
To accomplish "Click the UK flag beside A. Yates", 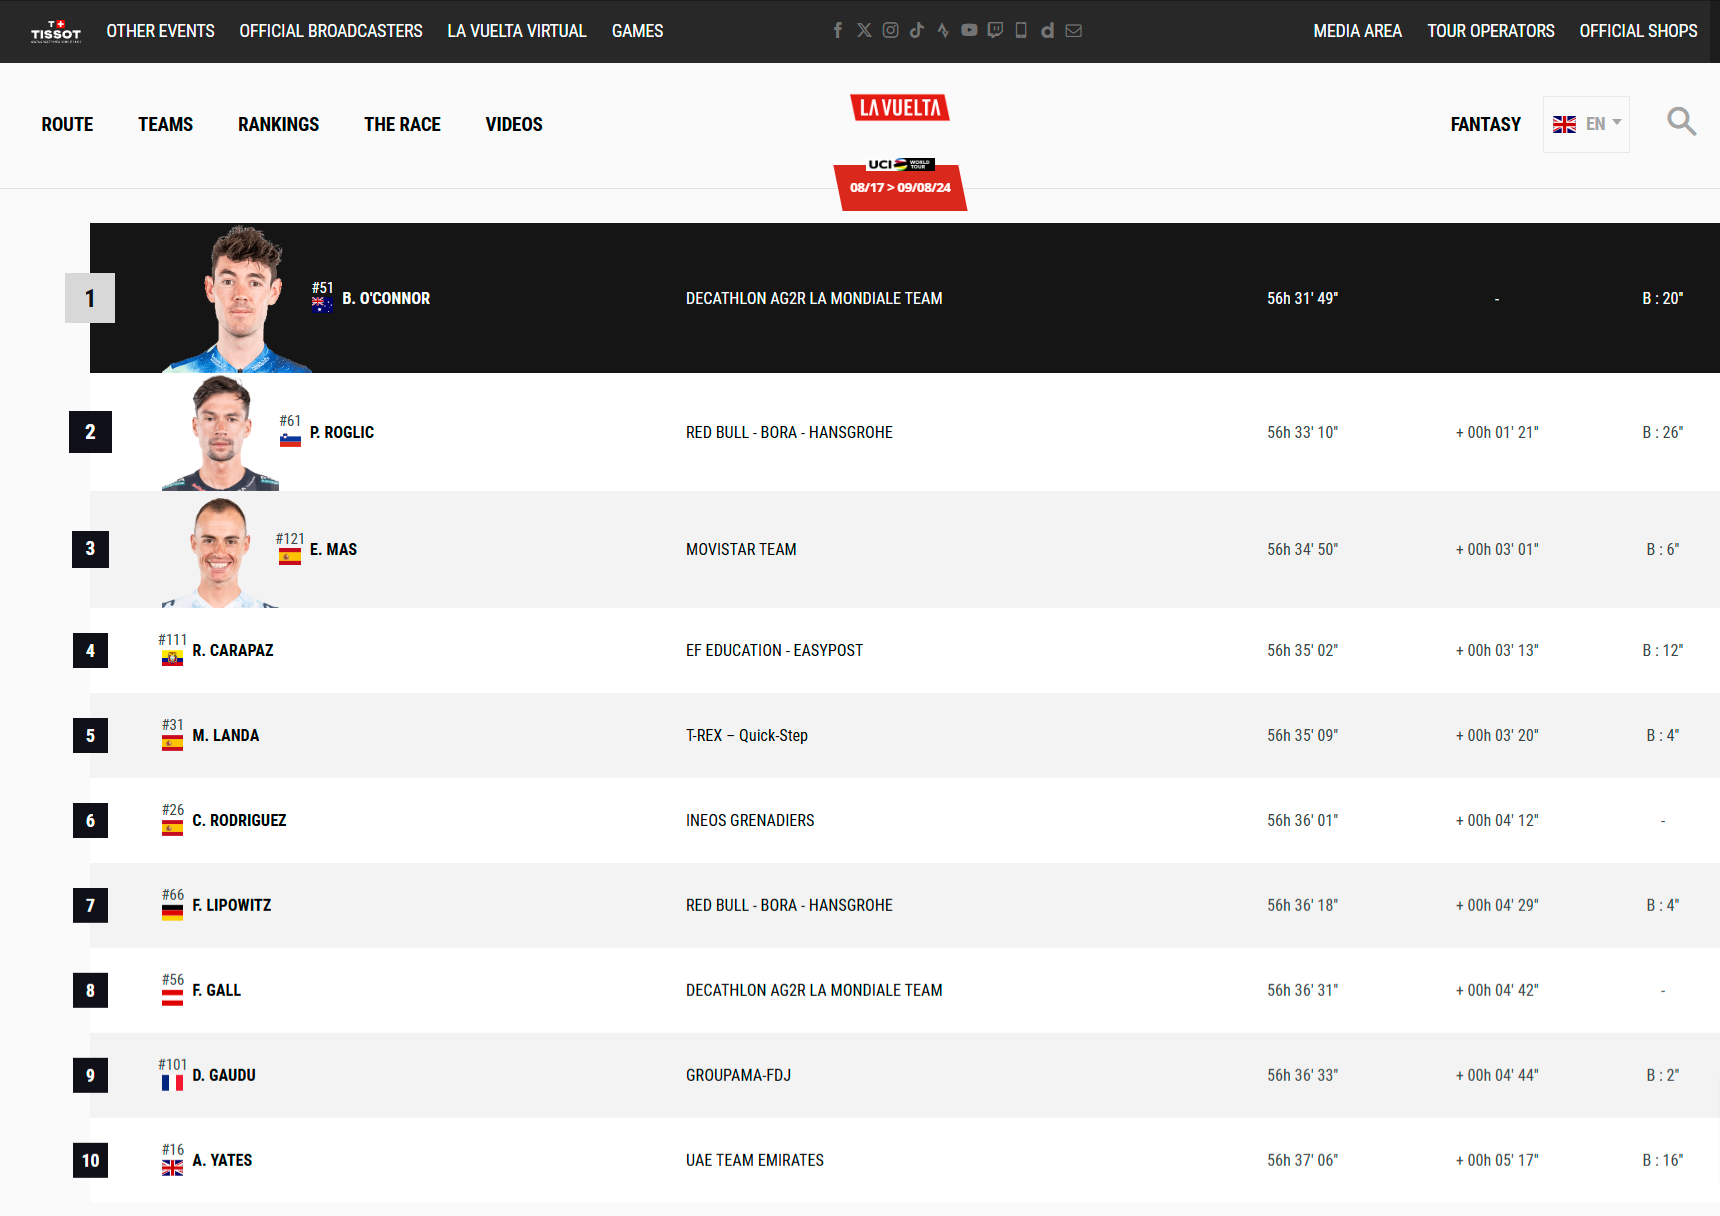I will (x=172, y=1168).
